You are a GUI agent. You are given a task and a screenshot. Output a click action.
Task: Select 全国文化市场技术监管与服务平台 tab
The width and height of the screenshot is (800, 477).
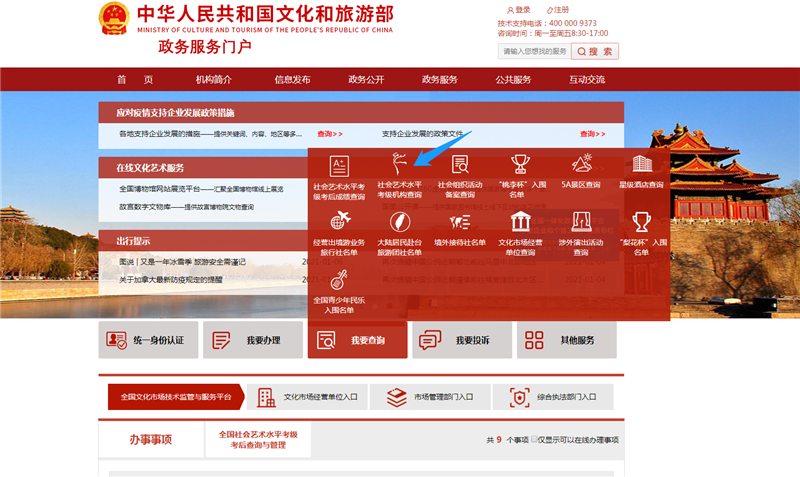(176, 397)
